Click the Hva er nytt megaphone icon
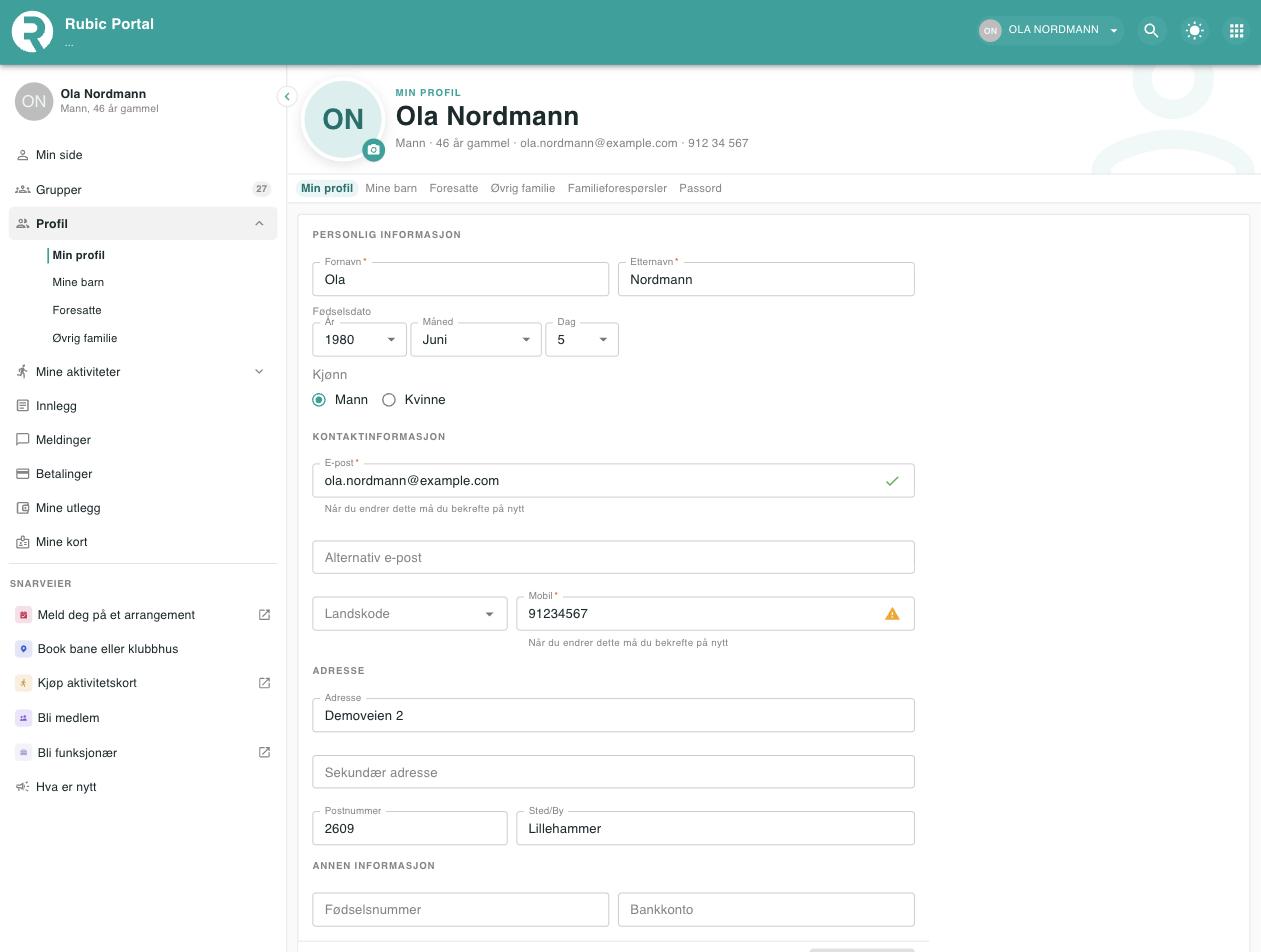1261x952 pixels. [x=23, y=787]
